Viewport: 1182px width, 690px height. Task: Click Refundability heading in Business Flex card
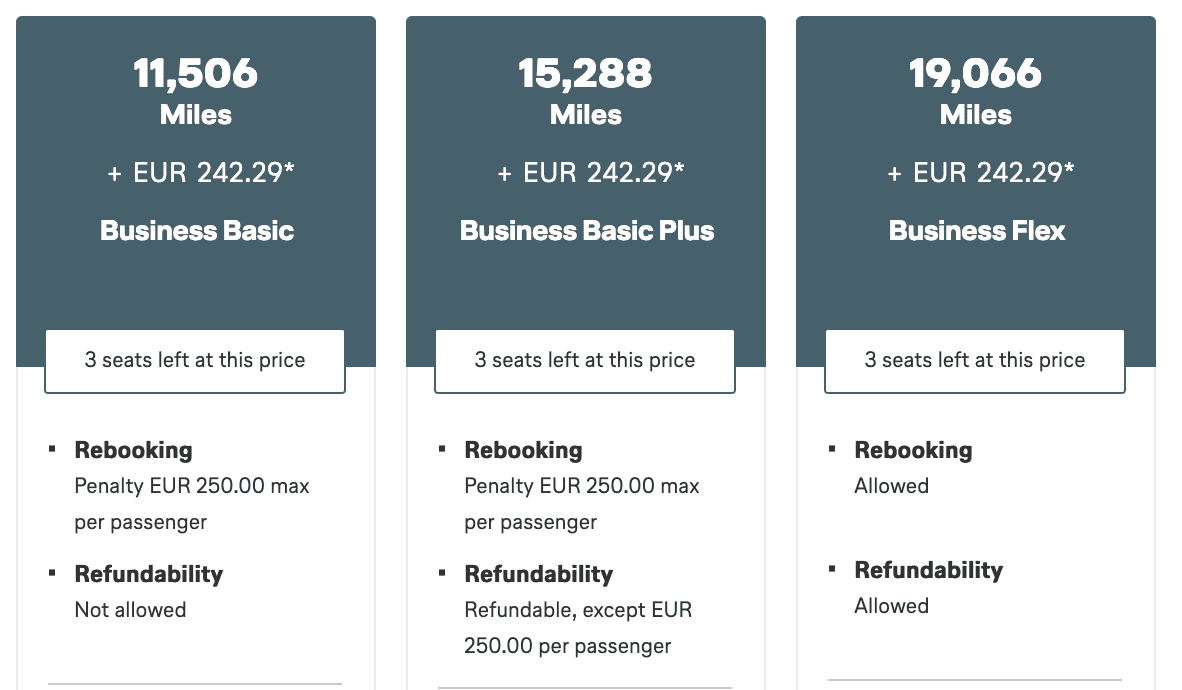tap(929, 570)
